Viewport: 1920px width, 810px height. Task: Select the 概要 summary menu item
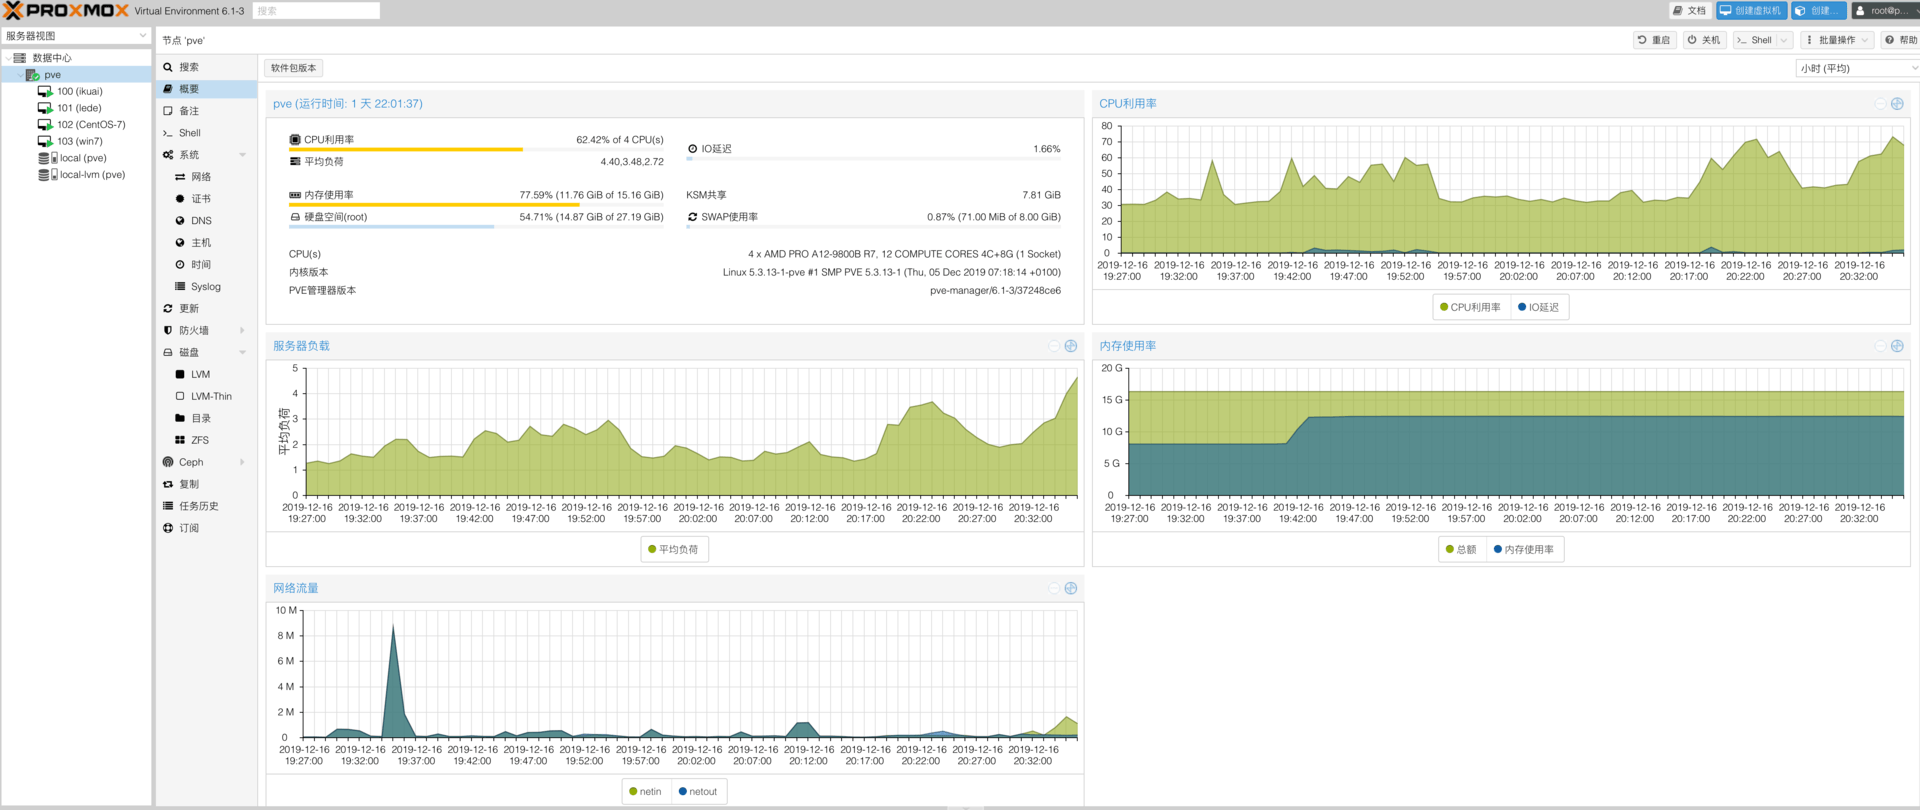click(206, 89)
